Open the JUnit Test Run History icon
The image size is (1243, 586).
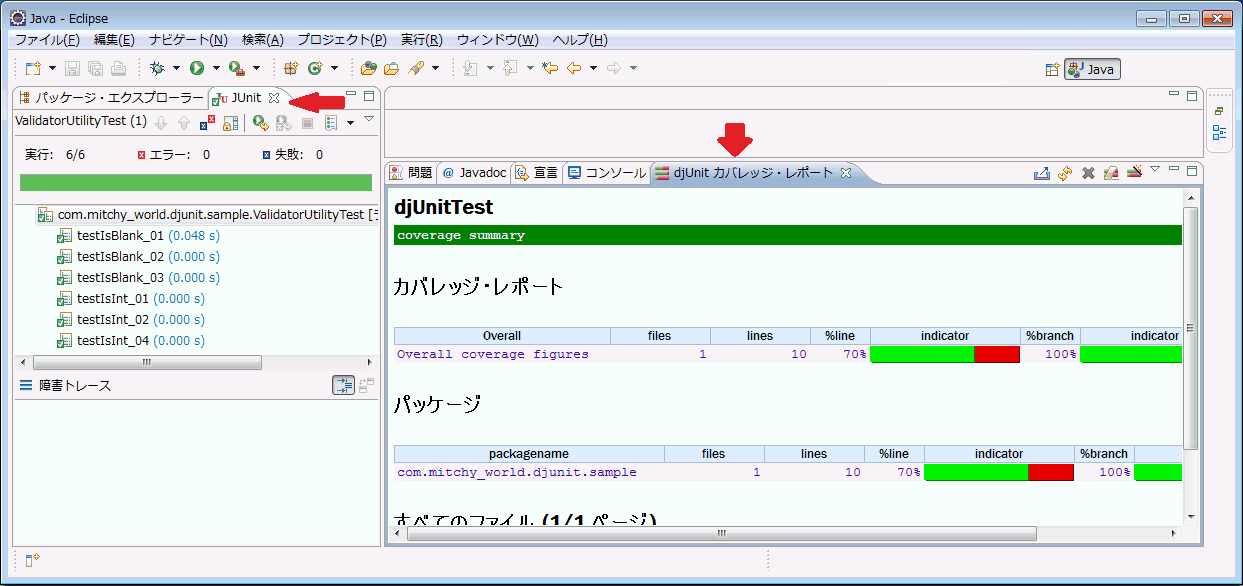pyautogui.click(x=331, y=122)
